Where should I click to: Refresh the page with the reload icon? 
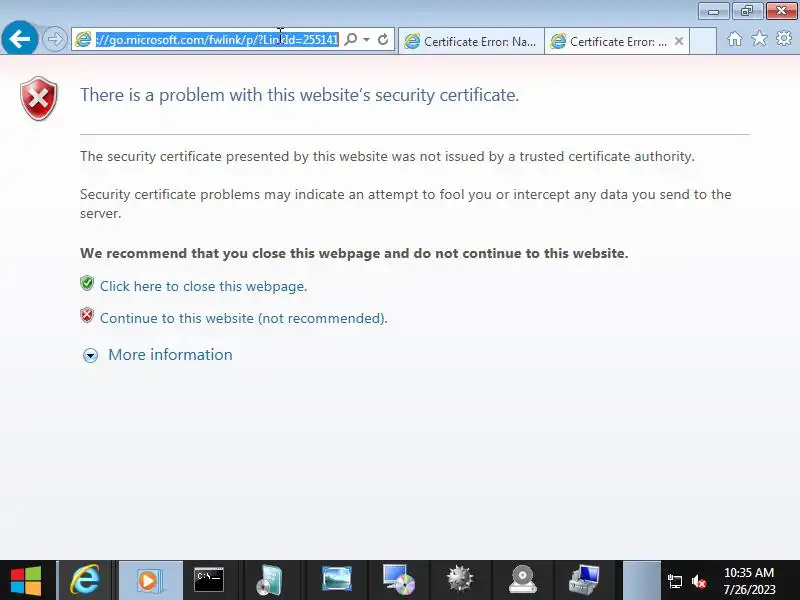click(x=383, y=39)
